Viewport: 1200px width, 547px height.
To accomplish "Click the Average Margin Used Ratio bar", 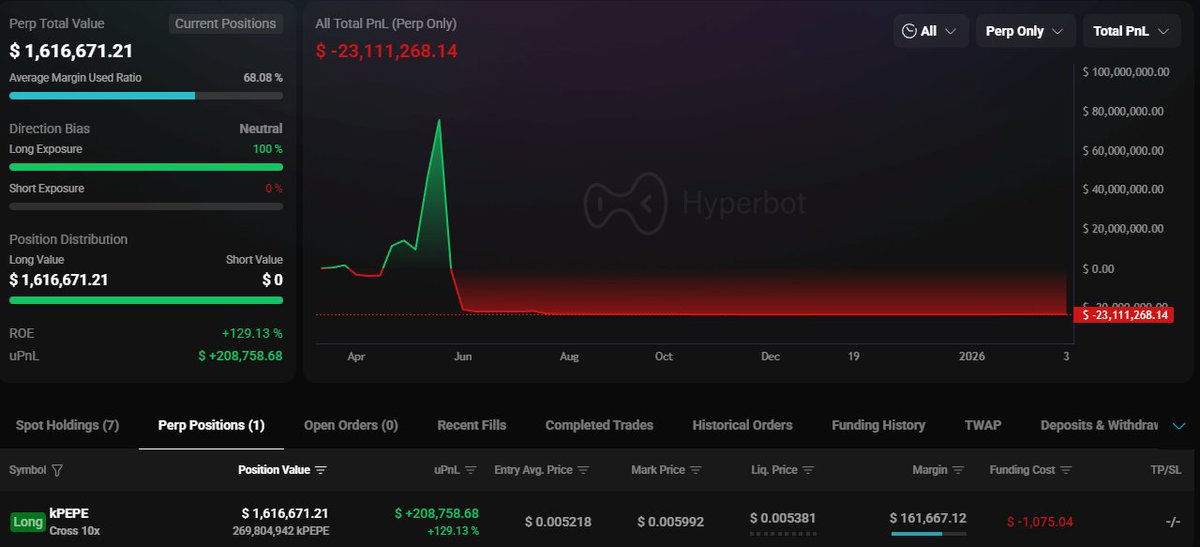I will point(146,96).
